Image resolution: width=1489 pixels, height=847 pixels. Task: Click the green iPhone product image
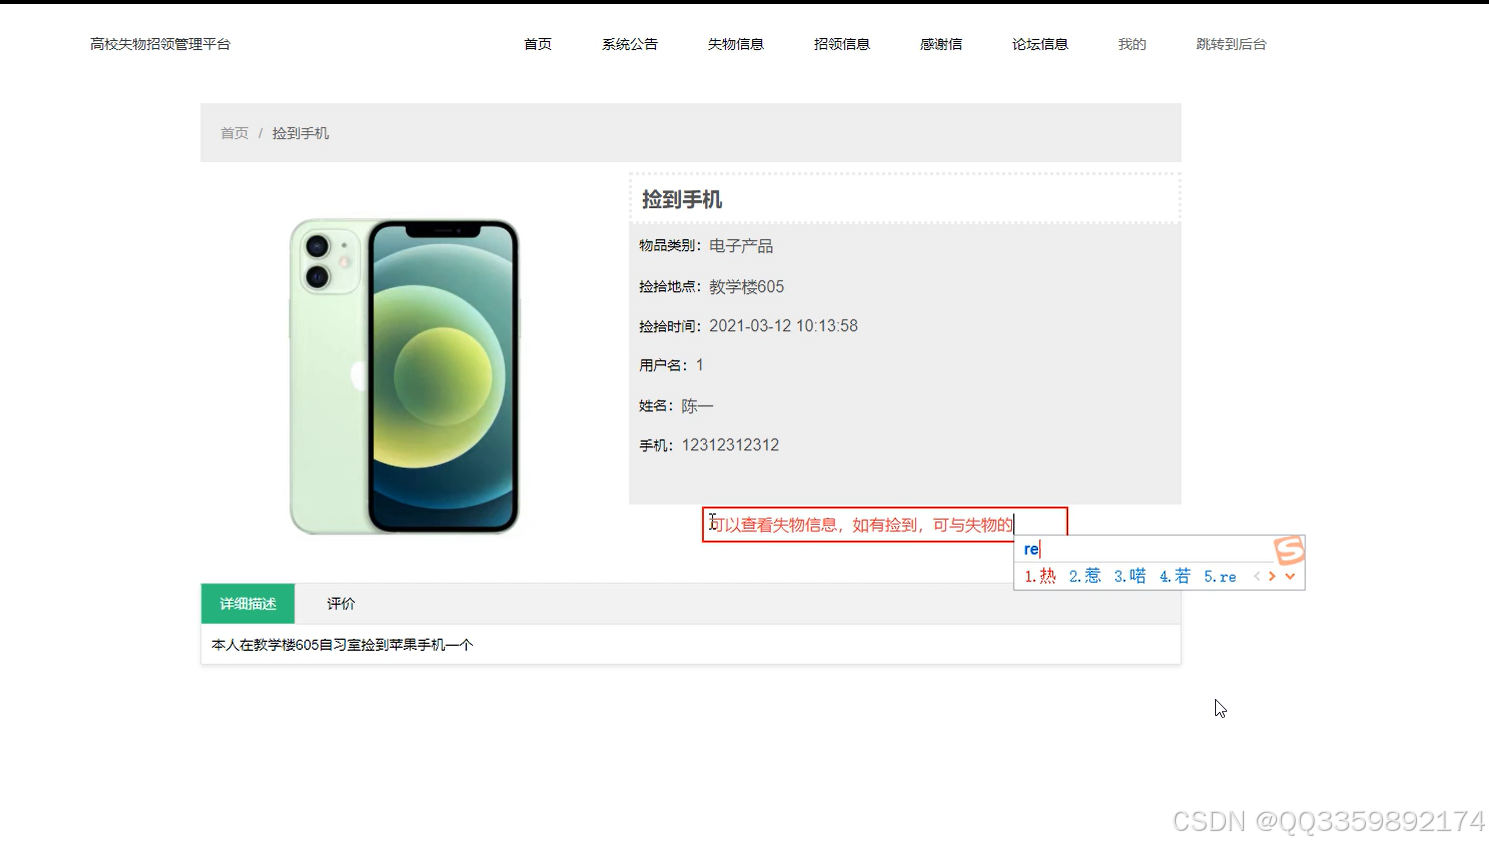click(404, 376)
